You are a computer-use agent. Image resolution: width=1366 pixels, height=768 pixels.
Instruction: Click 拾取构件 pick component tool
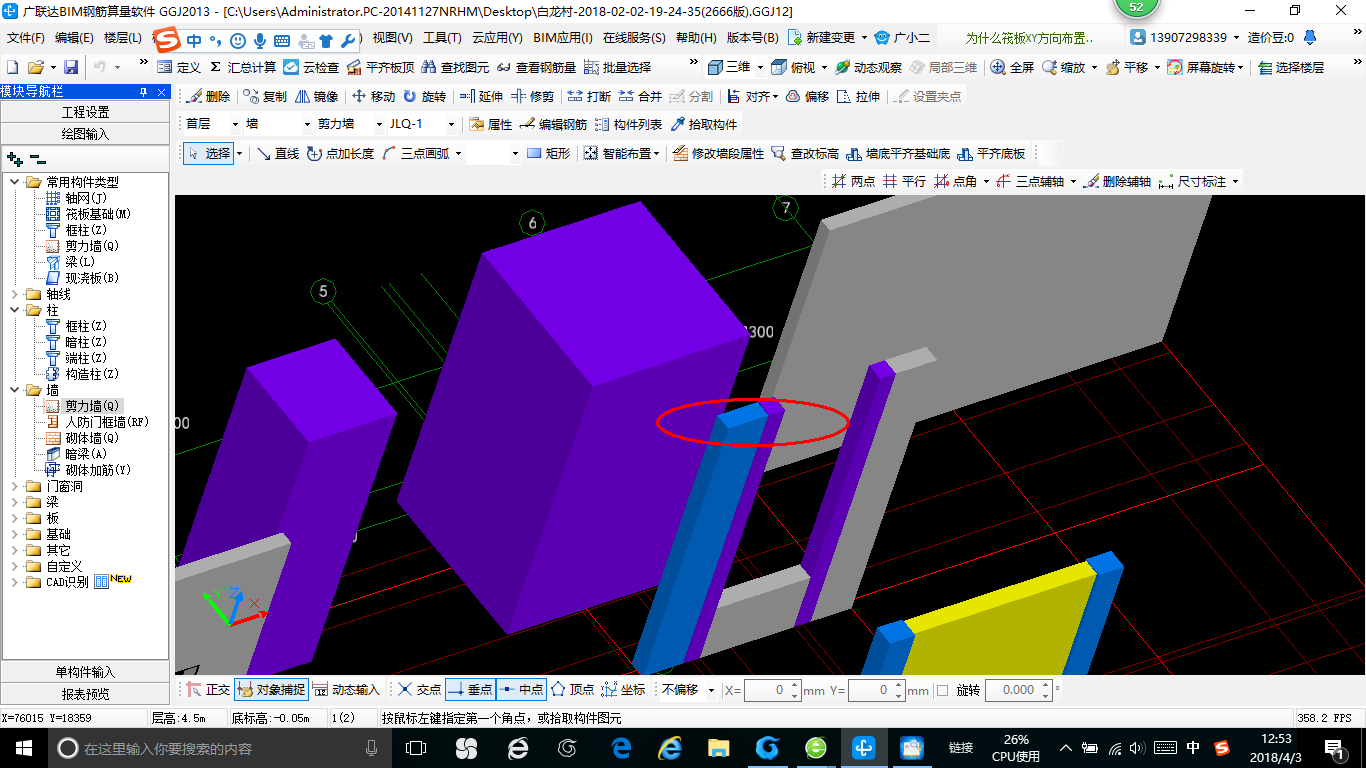(x=703, y=125)
